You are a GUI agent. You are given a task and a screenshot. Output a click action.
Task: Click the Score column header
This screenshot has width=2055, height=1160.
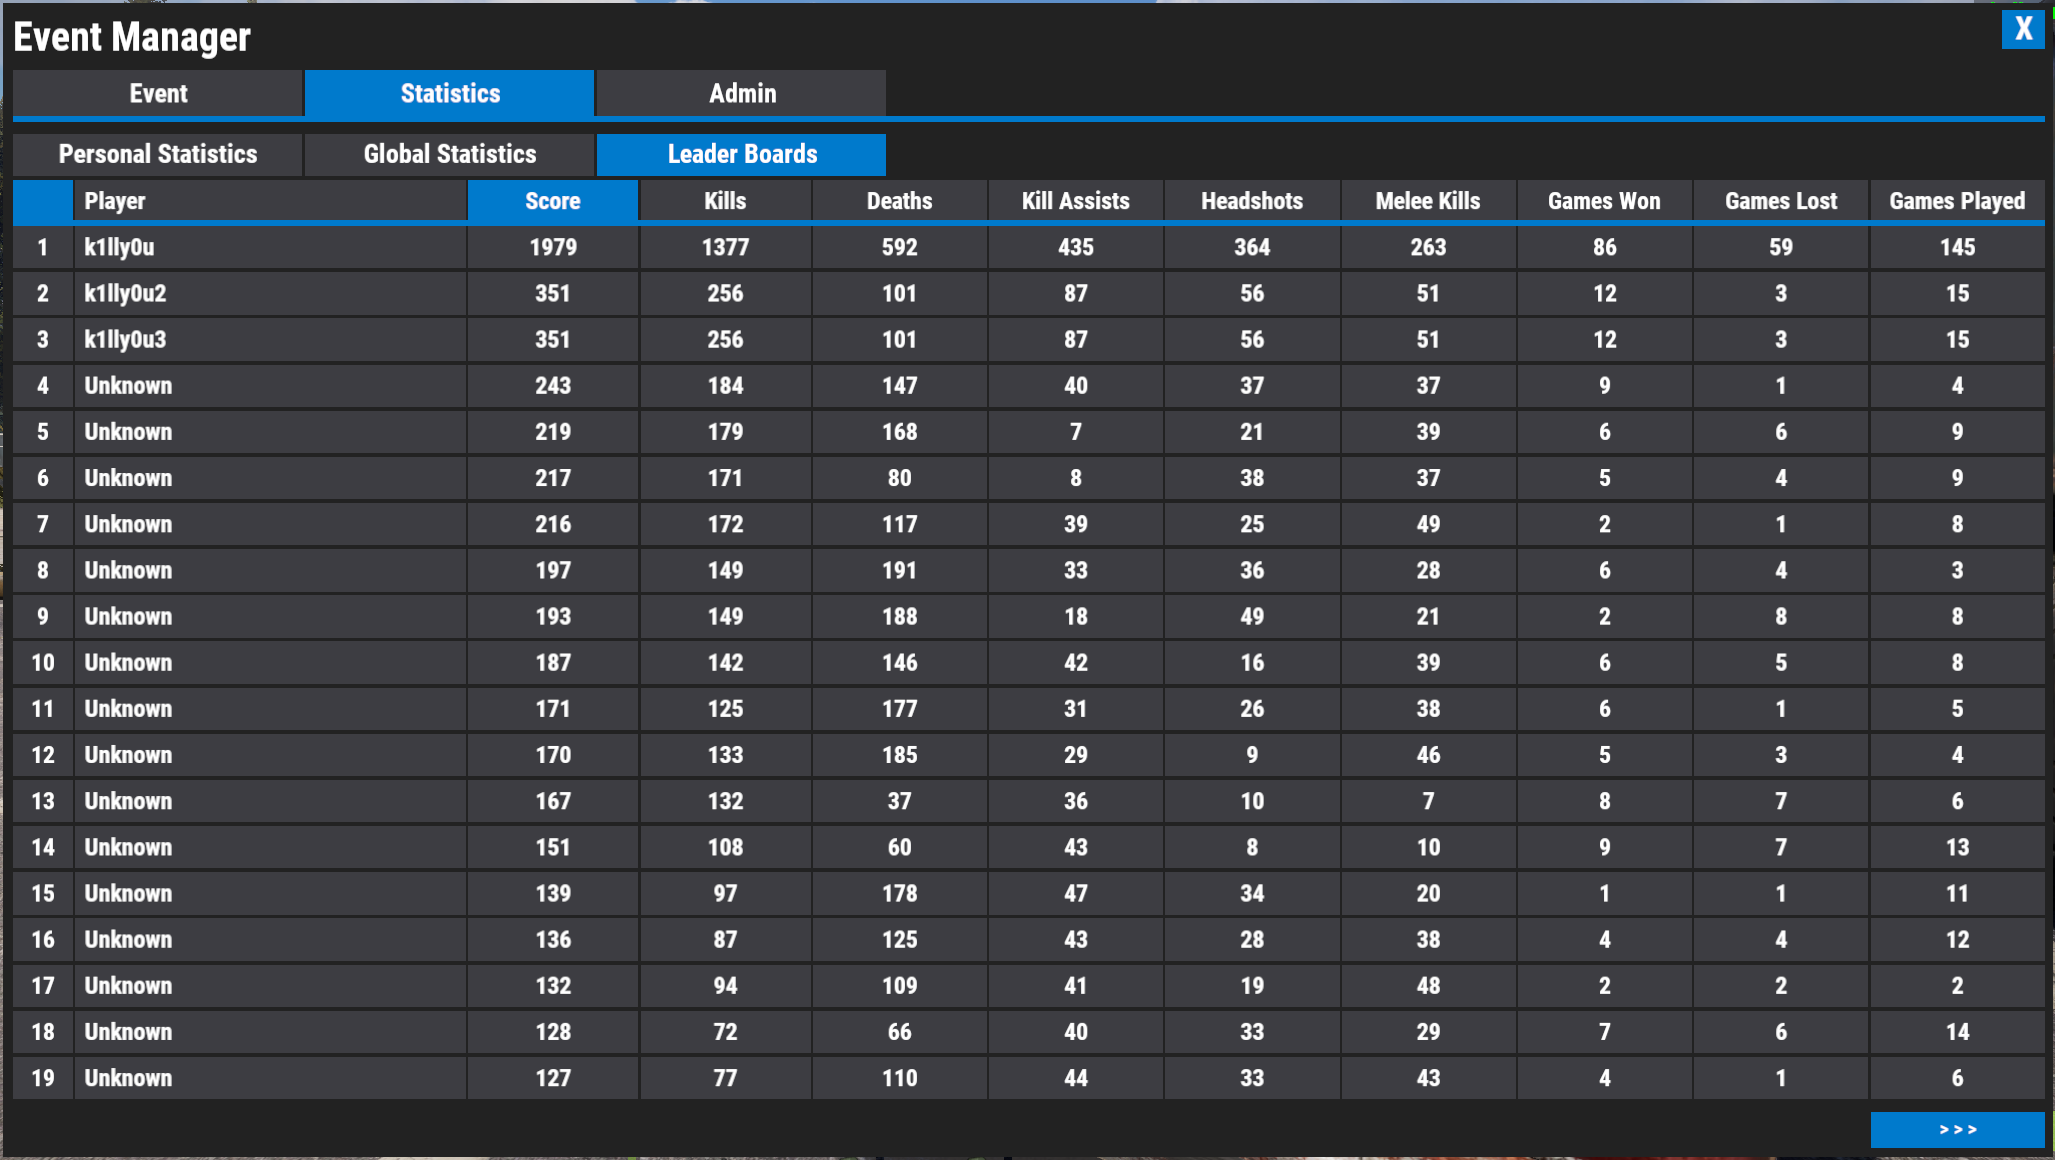pos(553,201)
